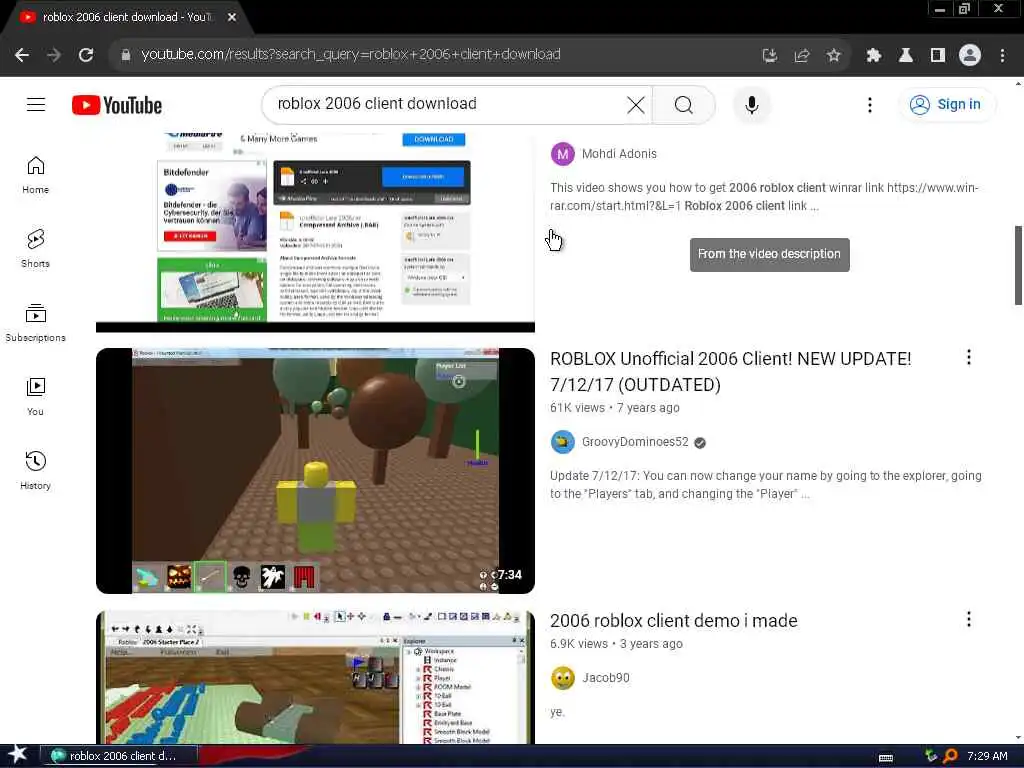Click the Update 7/12/17 description snippet
Image resolution: width=1024 pixels, height=768 pixels.
(765, 485)
